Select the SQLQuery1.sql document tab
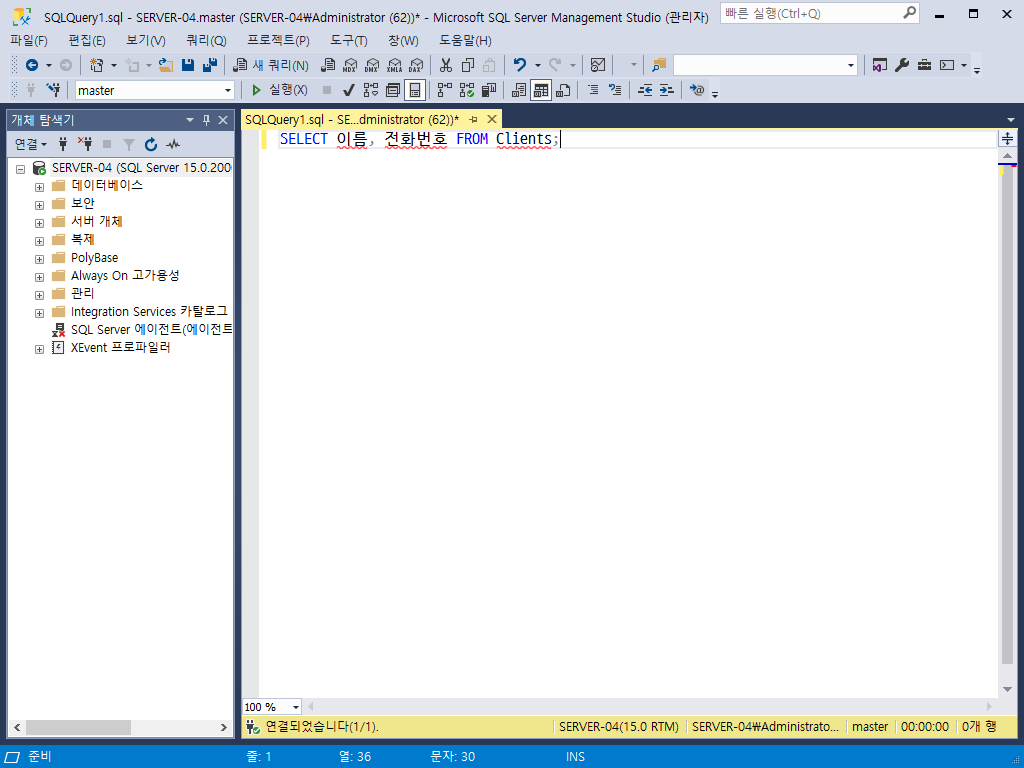 coord(352,120)
